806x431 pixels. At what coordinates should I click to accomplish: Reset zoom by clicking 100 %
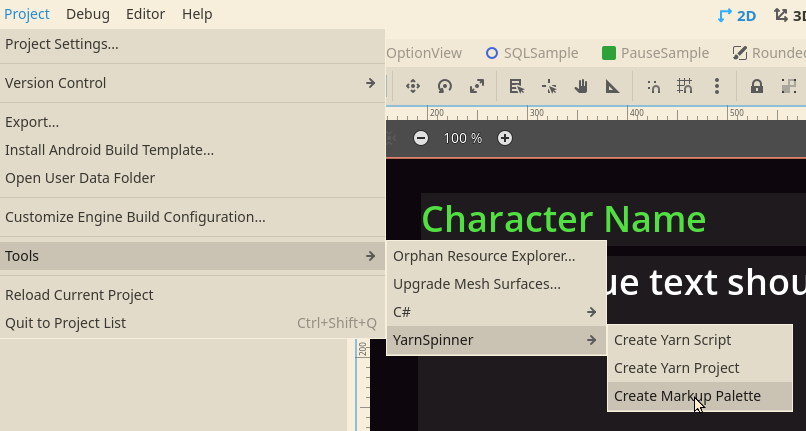pyautogui.click(x=463, y=138)
